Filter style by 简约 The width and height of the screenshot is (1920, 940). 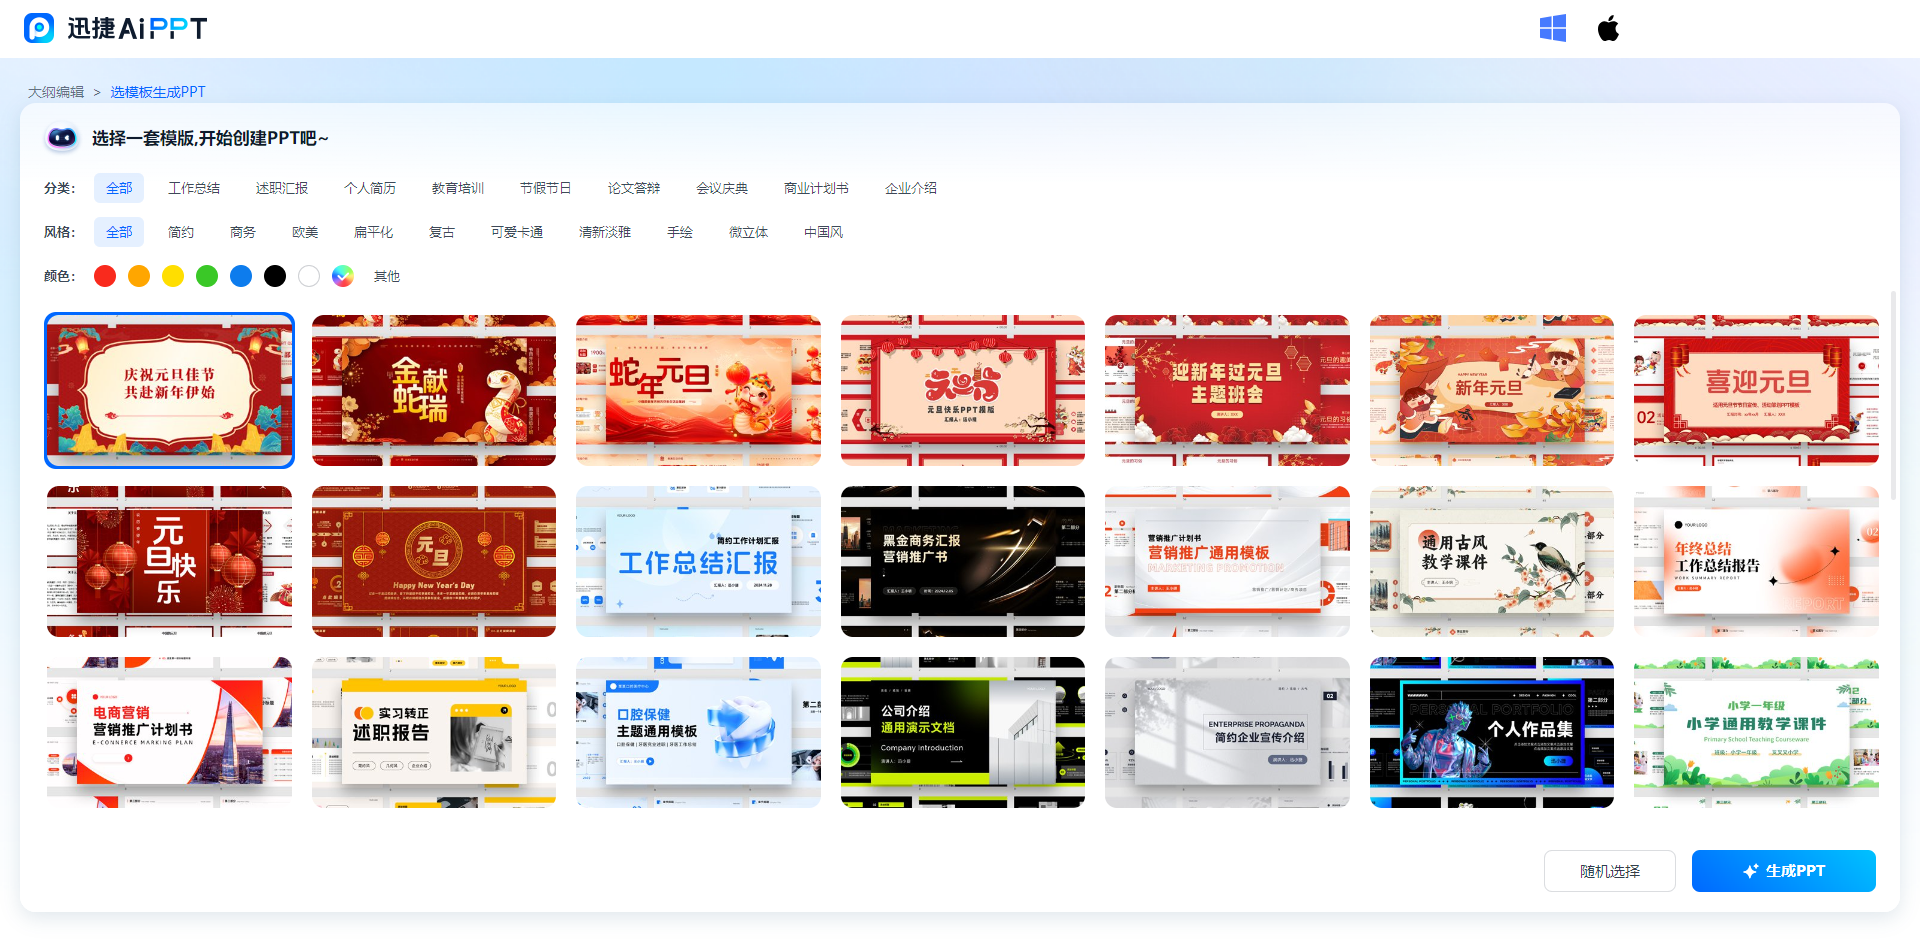[x=181, y=232]
